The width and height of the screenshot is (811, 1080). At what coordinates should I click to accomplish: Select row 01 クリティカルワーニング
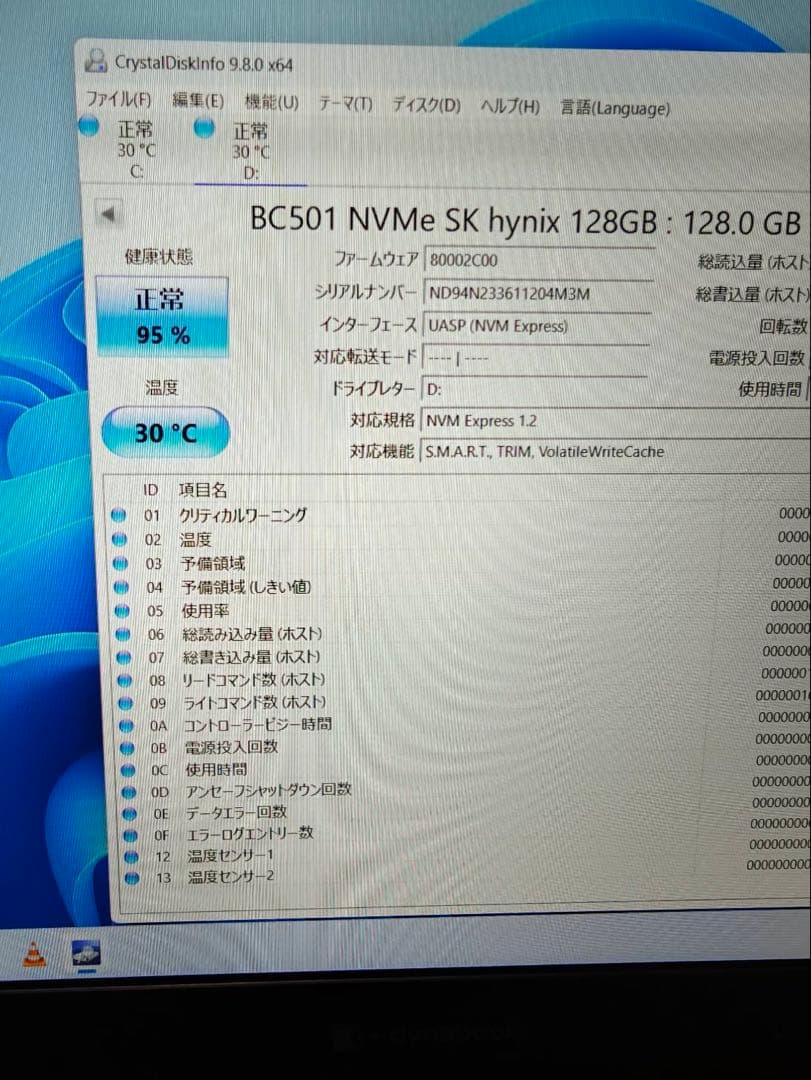click(460, 515)
